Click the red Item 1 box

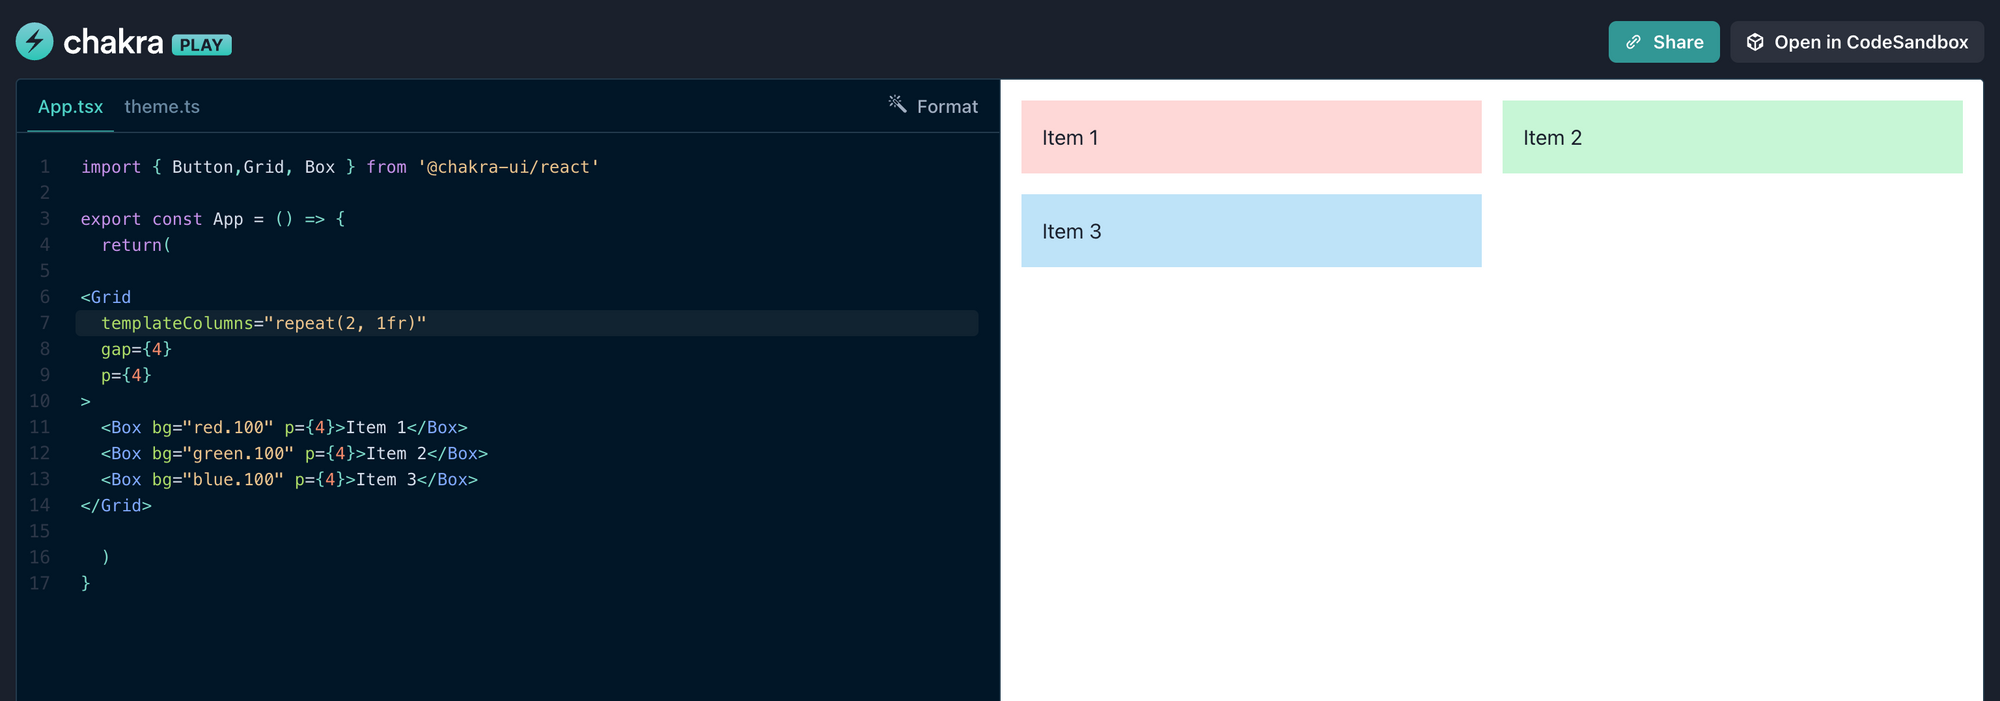click(x=1250, y=137)
